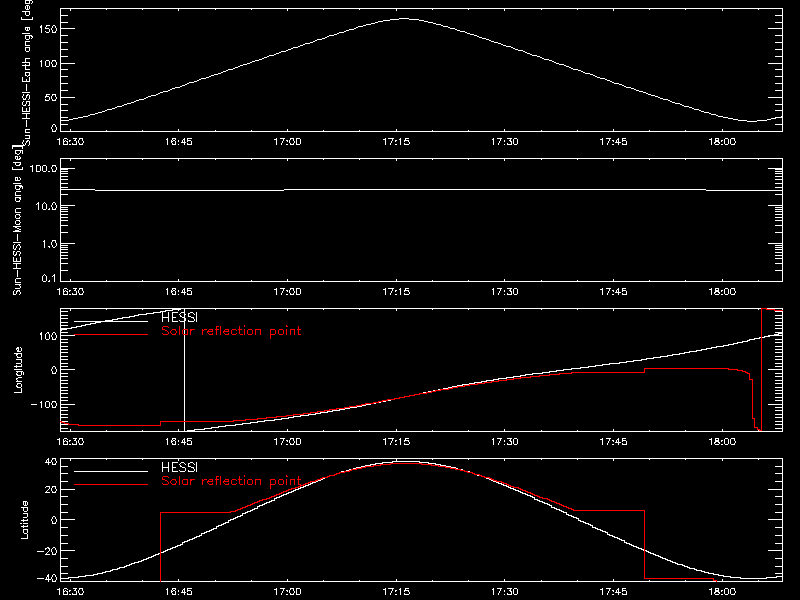
Task: Click the '0.1' tick label on Moon angle plot
Action: tap(49, 278)
